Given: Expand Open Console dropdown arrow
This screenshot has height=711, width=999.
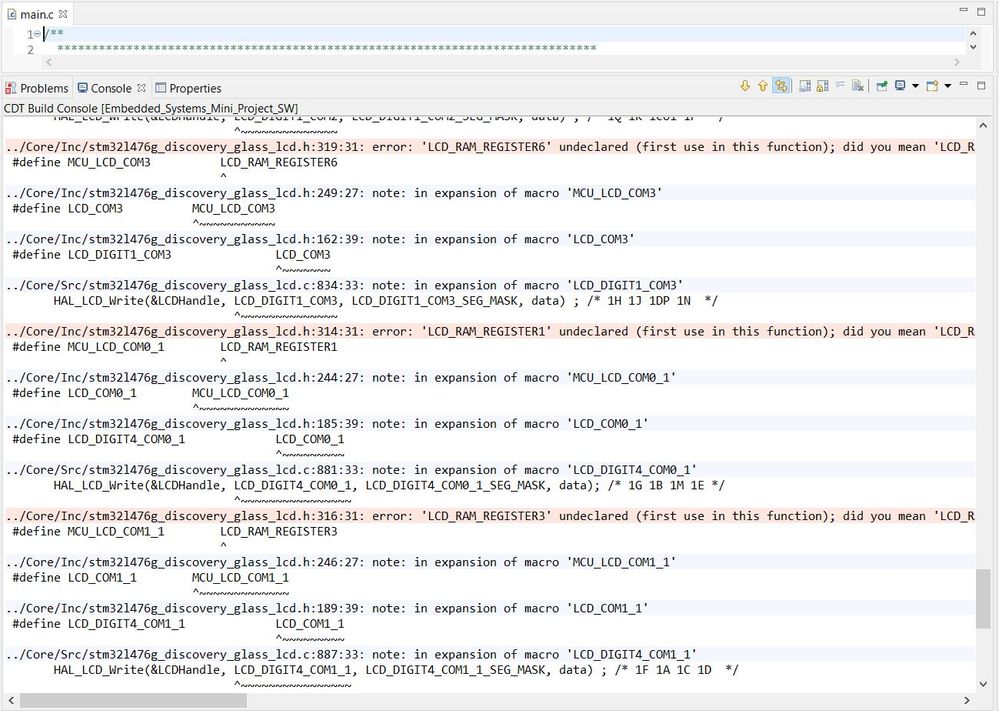Looking at the screenshot, I should click(x=947, y=86).
